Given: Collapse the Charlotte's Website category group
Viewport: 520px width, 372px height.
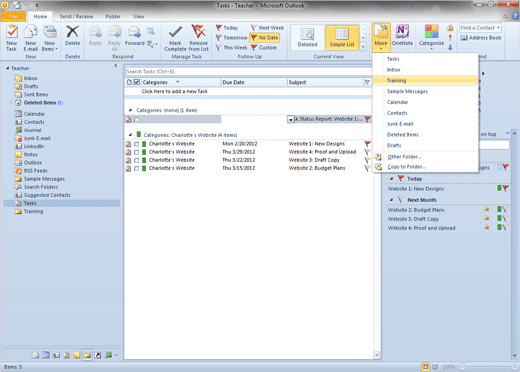Looking at the screenshot, I should point(130,135).
